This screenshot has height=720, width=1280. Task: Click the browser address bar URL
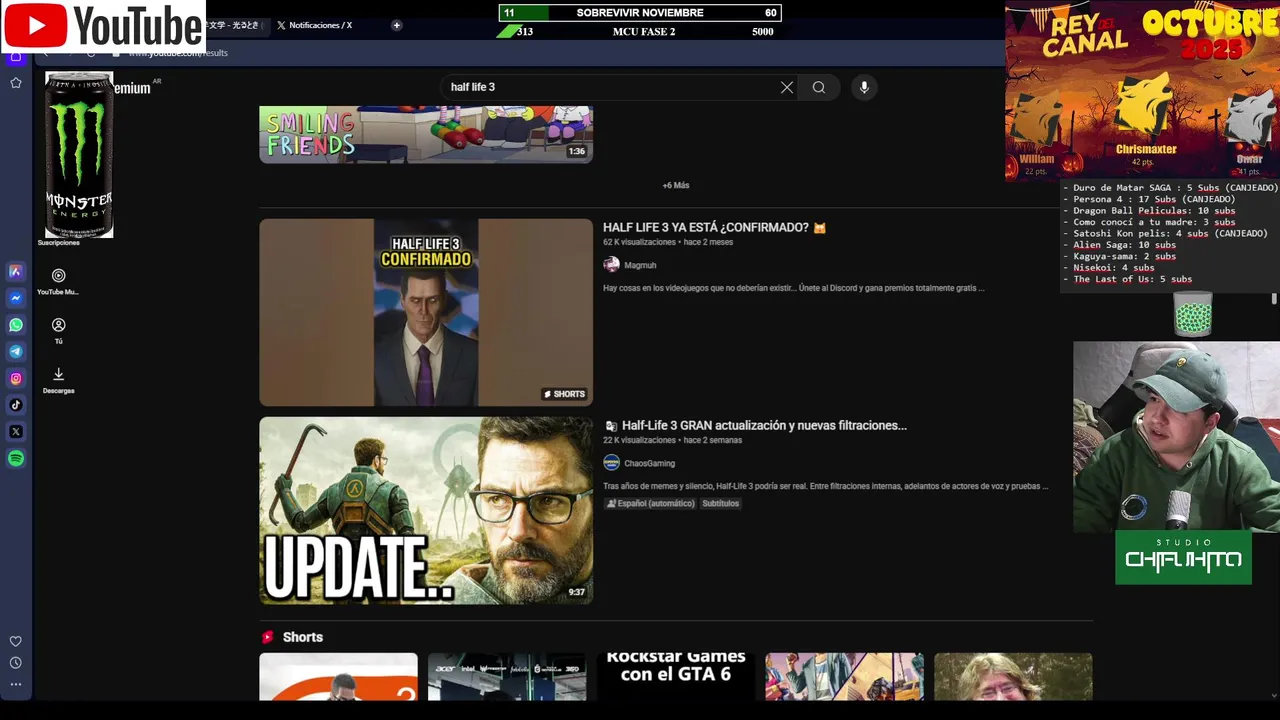178,53
